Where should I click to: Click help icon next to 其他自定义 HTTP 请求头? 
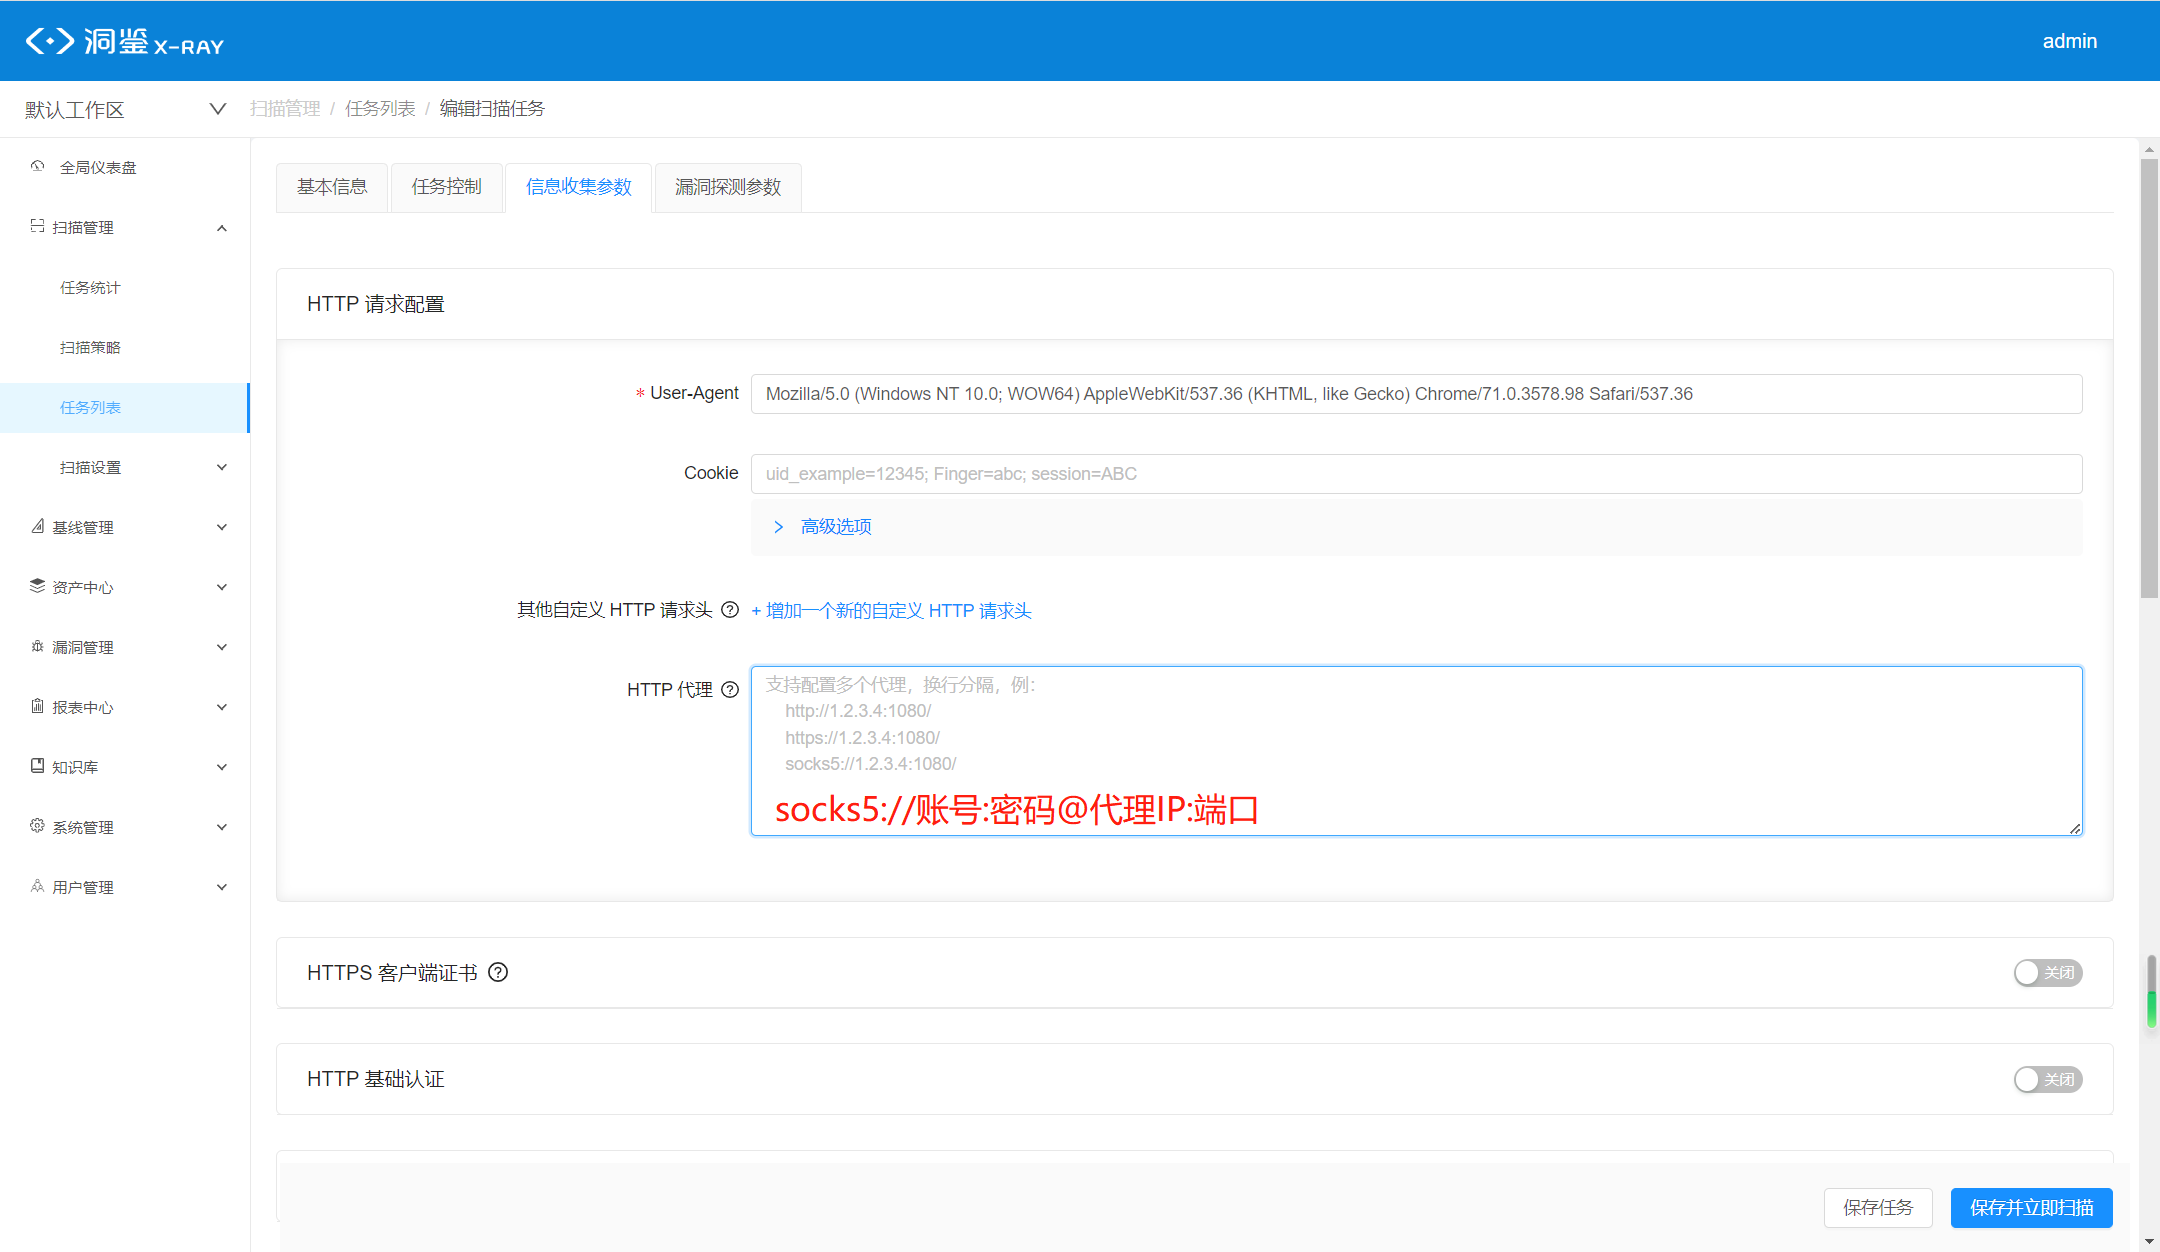(x=730, y=609)
